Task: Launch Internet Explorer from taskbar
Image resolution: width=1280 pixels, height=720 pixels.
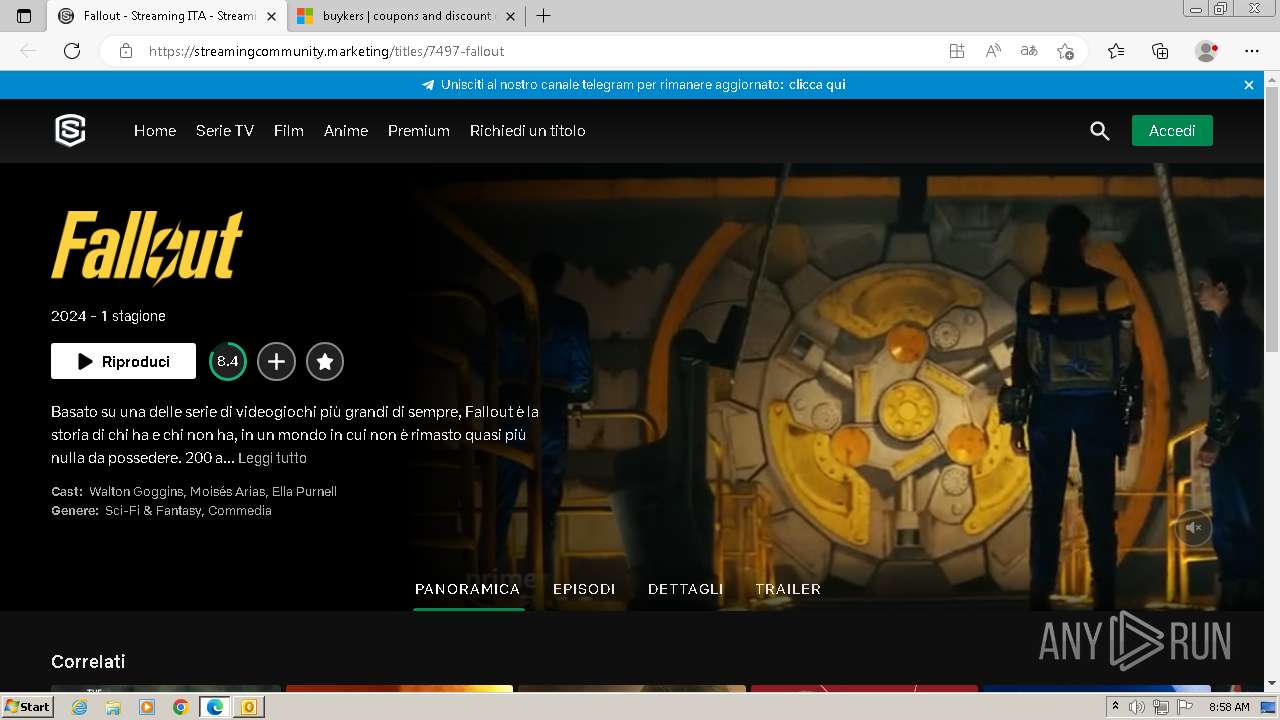Action: (80, 707)
